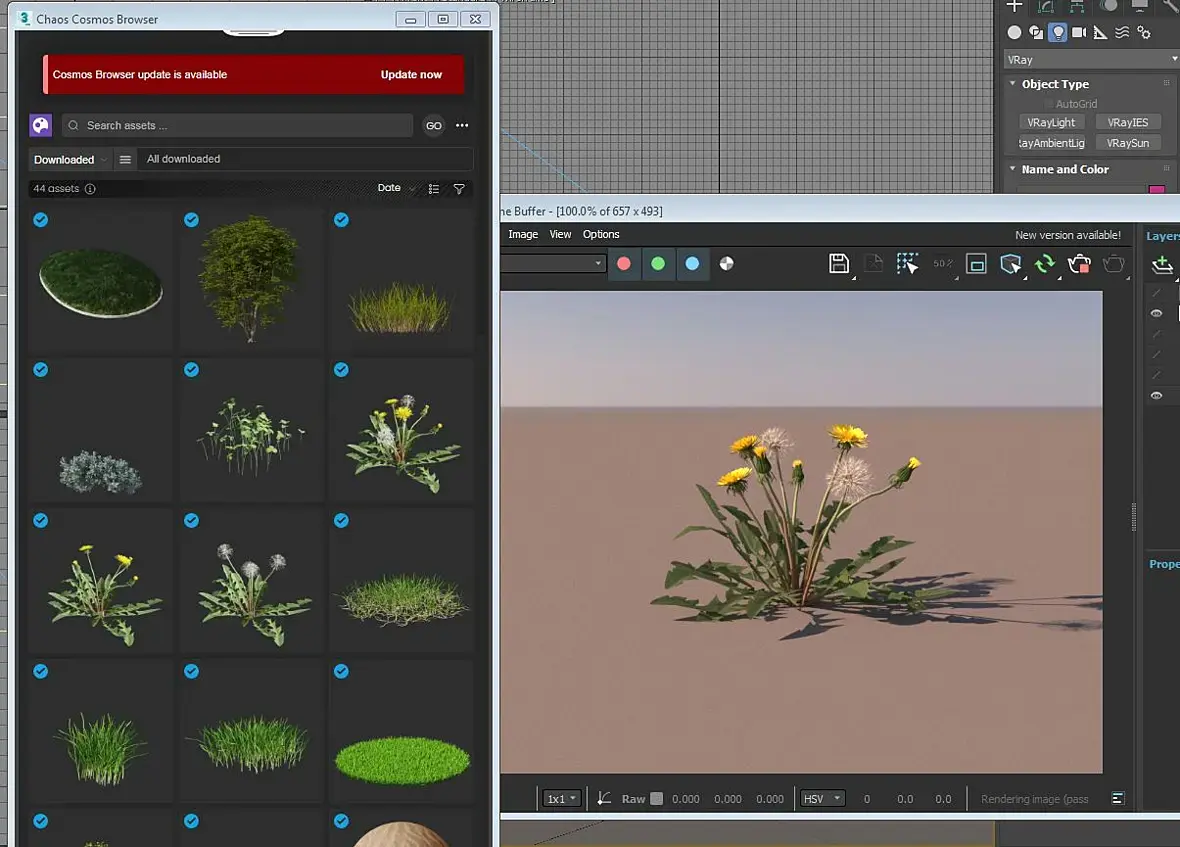Toggle the blue channel button
The image size is (1180, 847).
pyautogui.click(x=692, y=264)
